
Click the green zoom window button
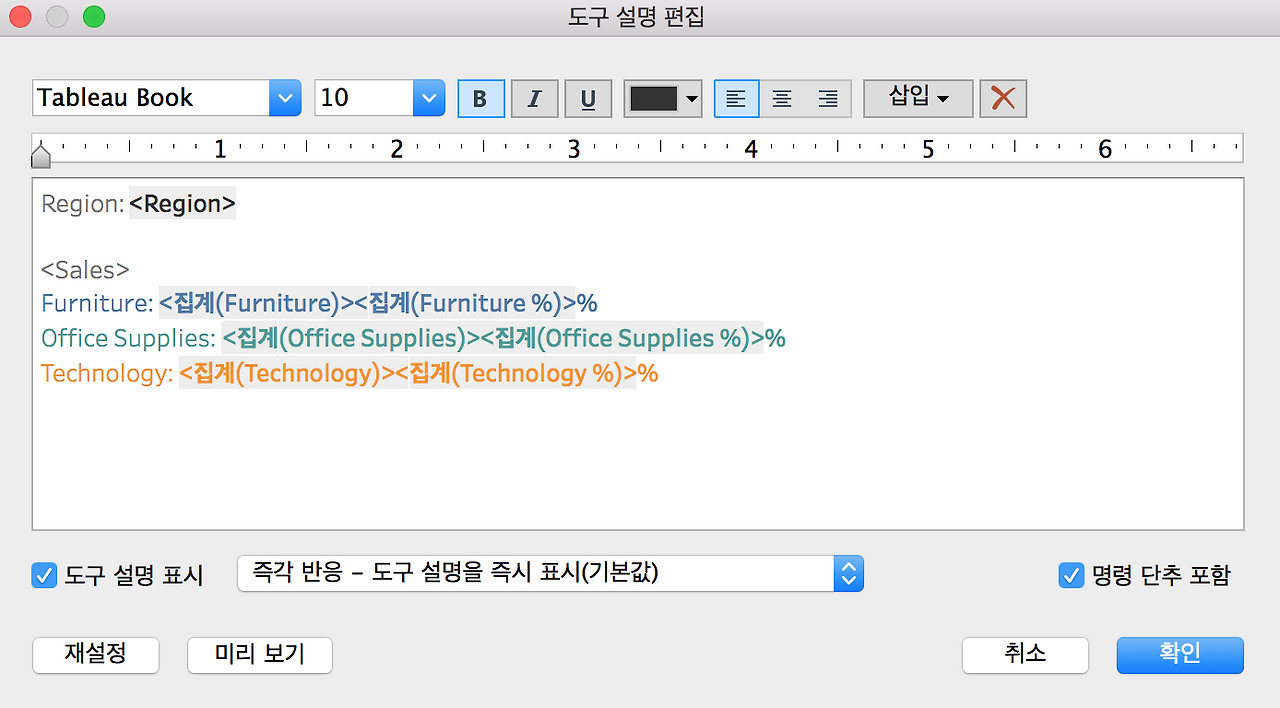pos(94,17)
